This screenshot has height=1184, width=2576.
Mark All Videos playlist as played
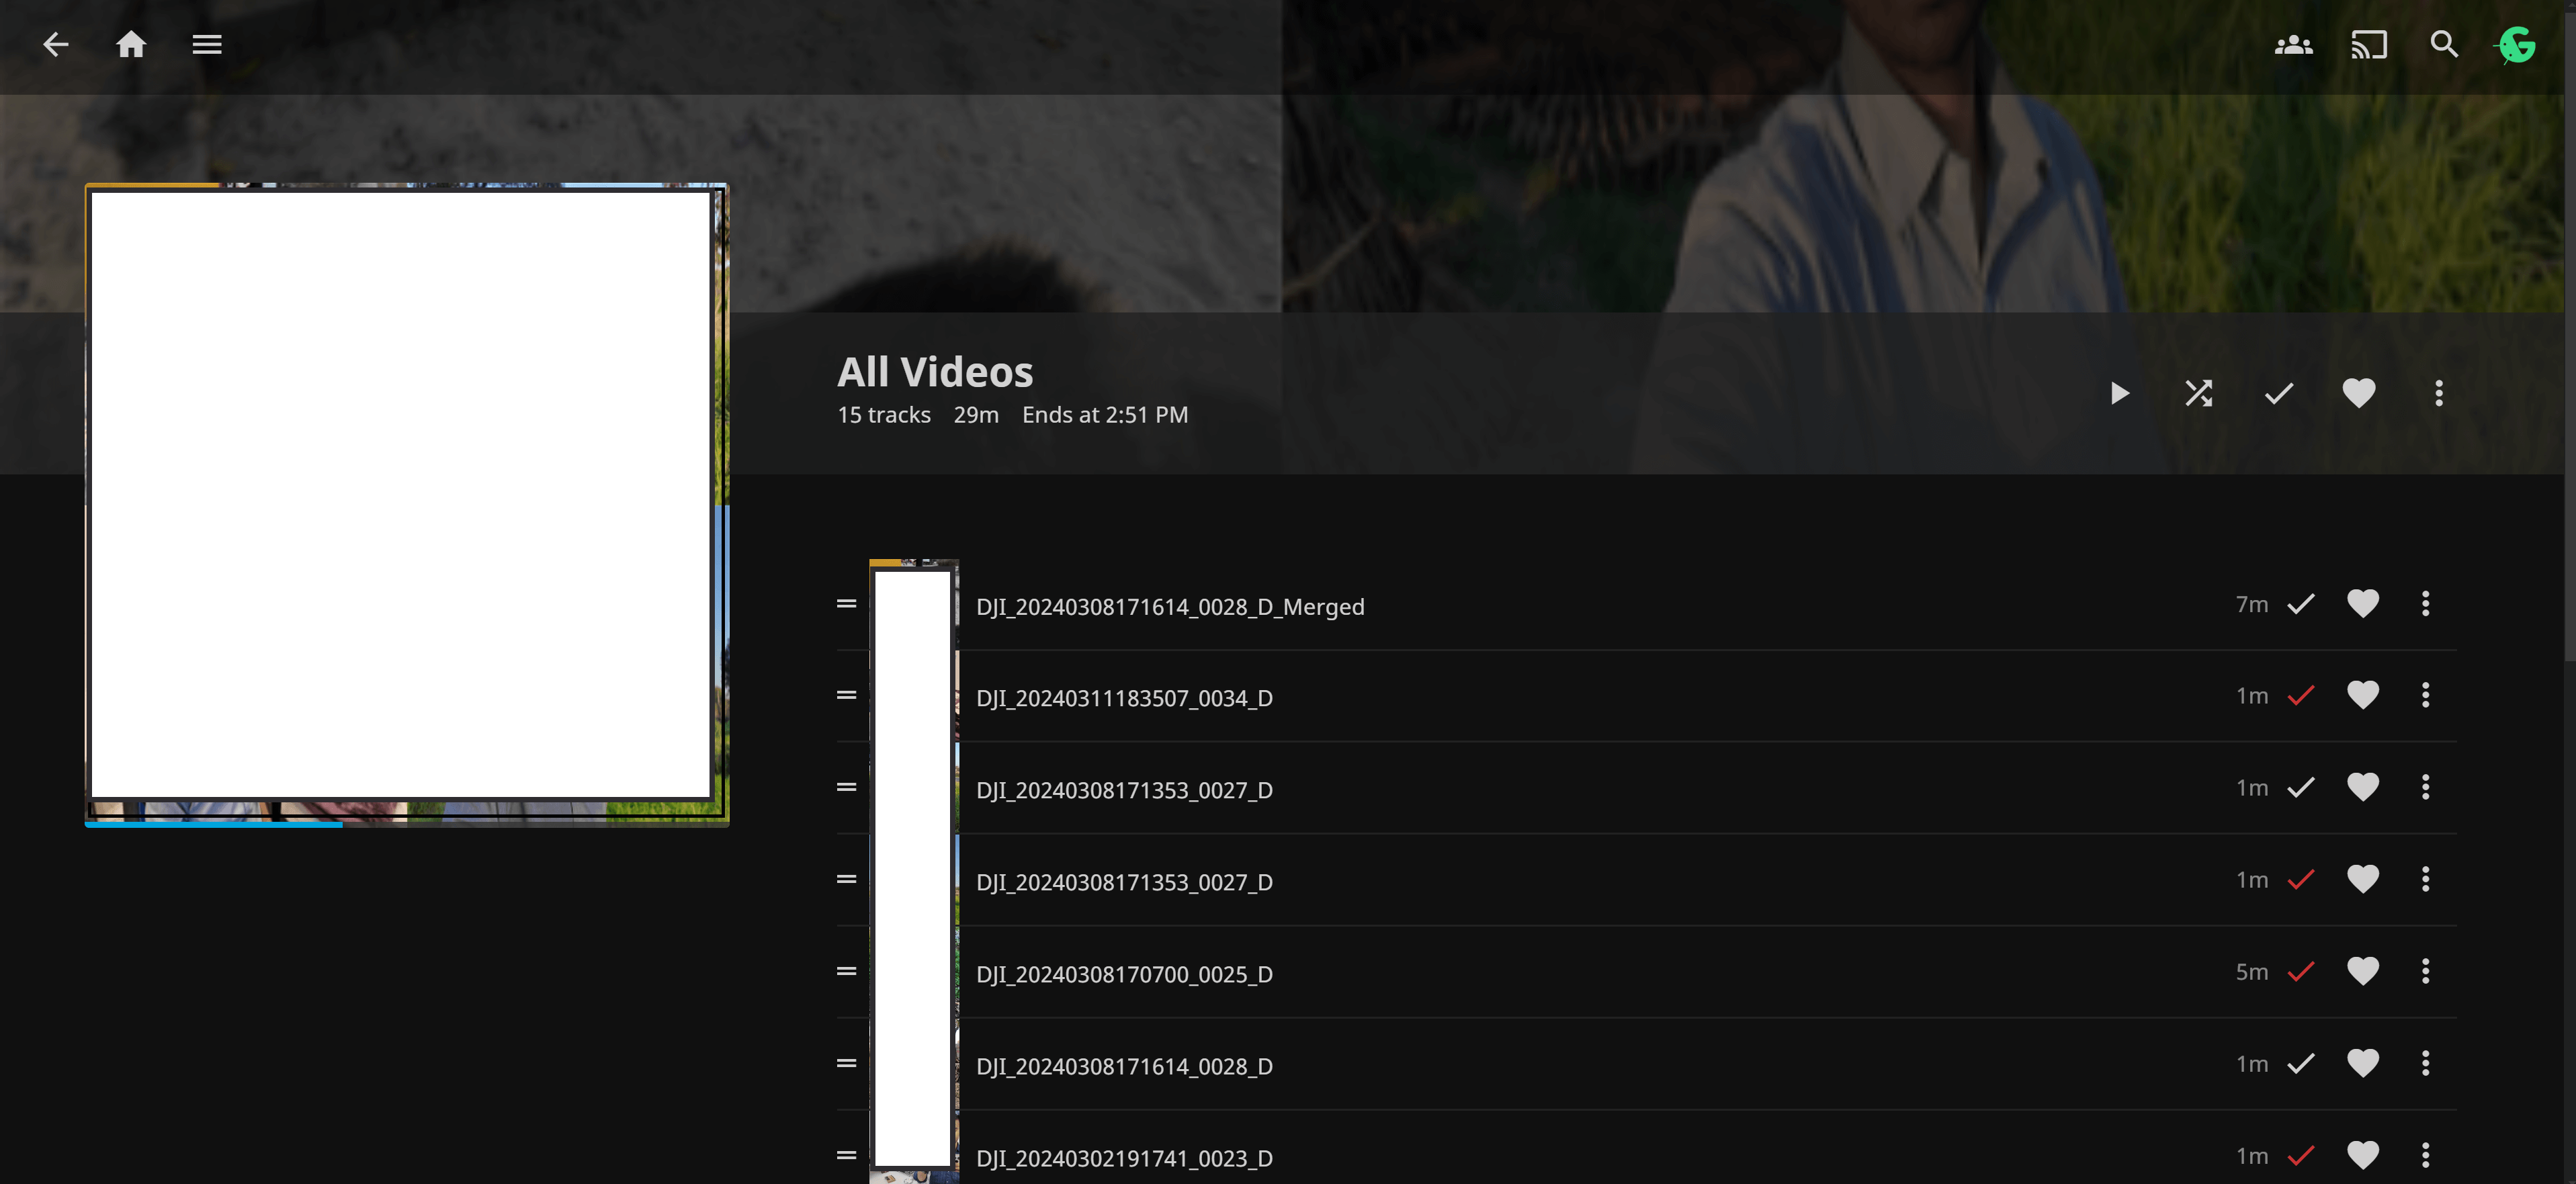click(2278, 393)
